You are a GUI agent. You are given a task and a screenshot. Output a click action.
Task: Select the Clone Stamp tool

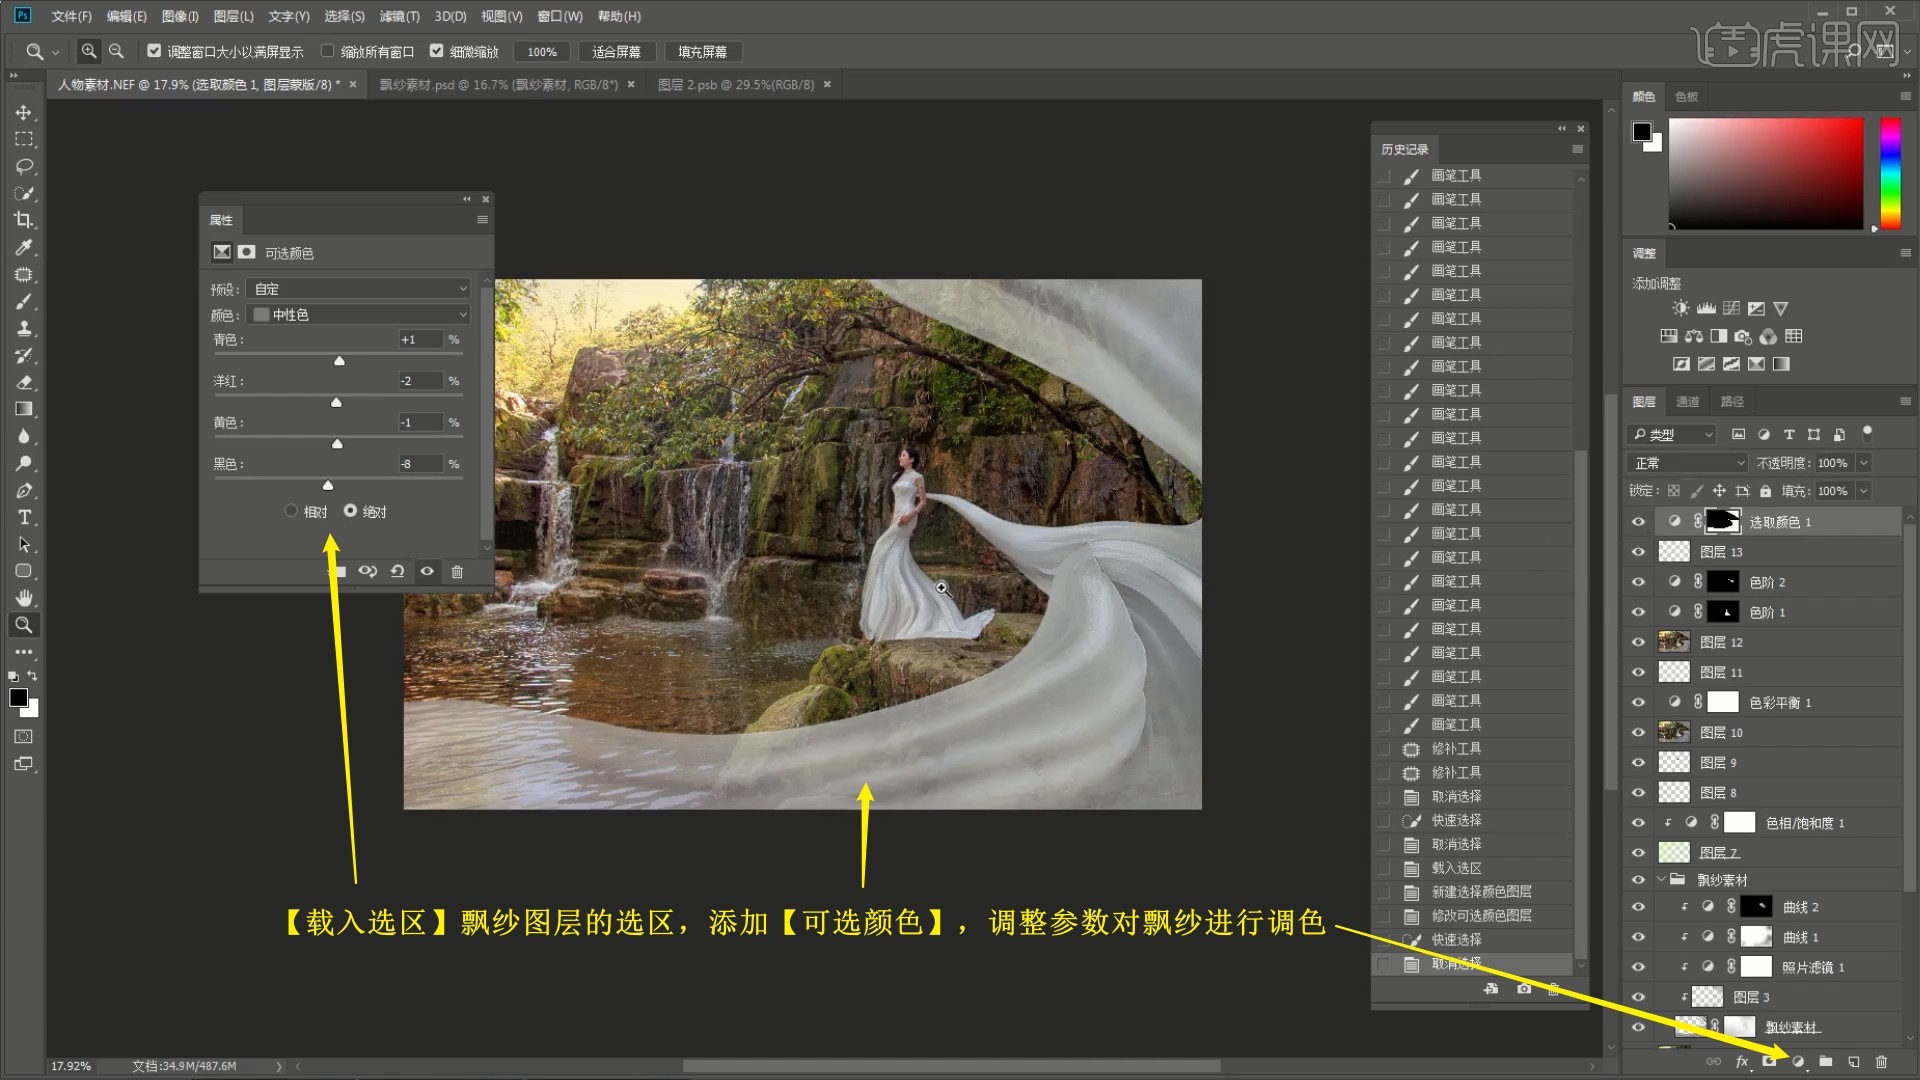click(24, 328)
